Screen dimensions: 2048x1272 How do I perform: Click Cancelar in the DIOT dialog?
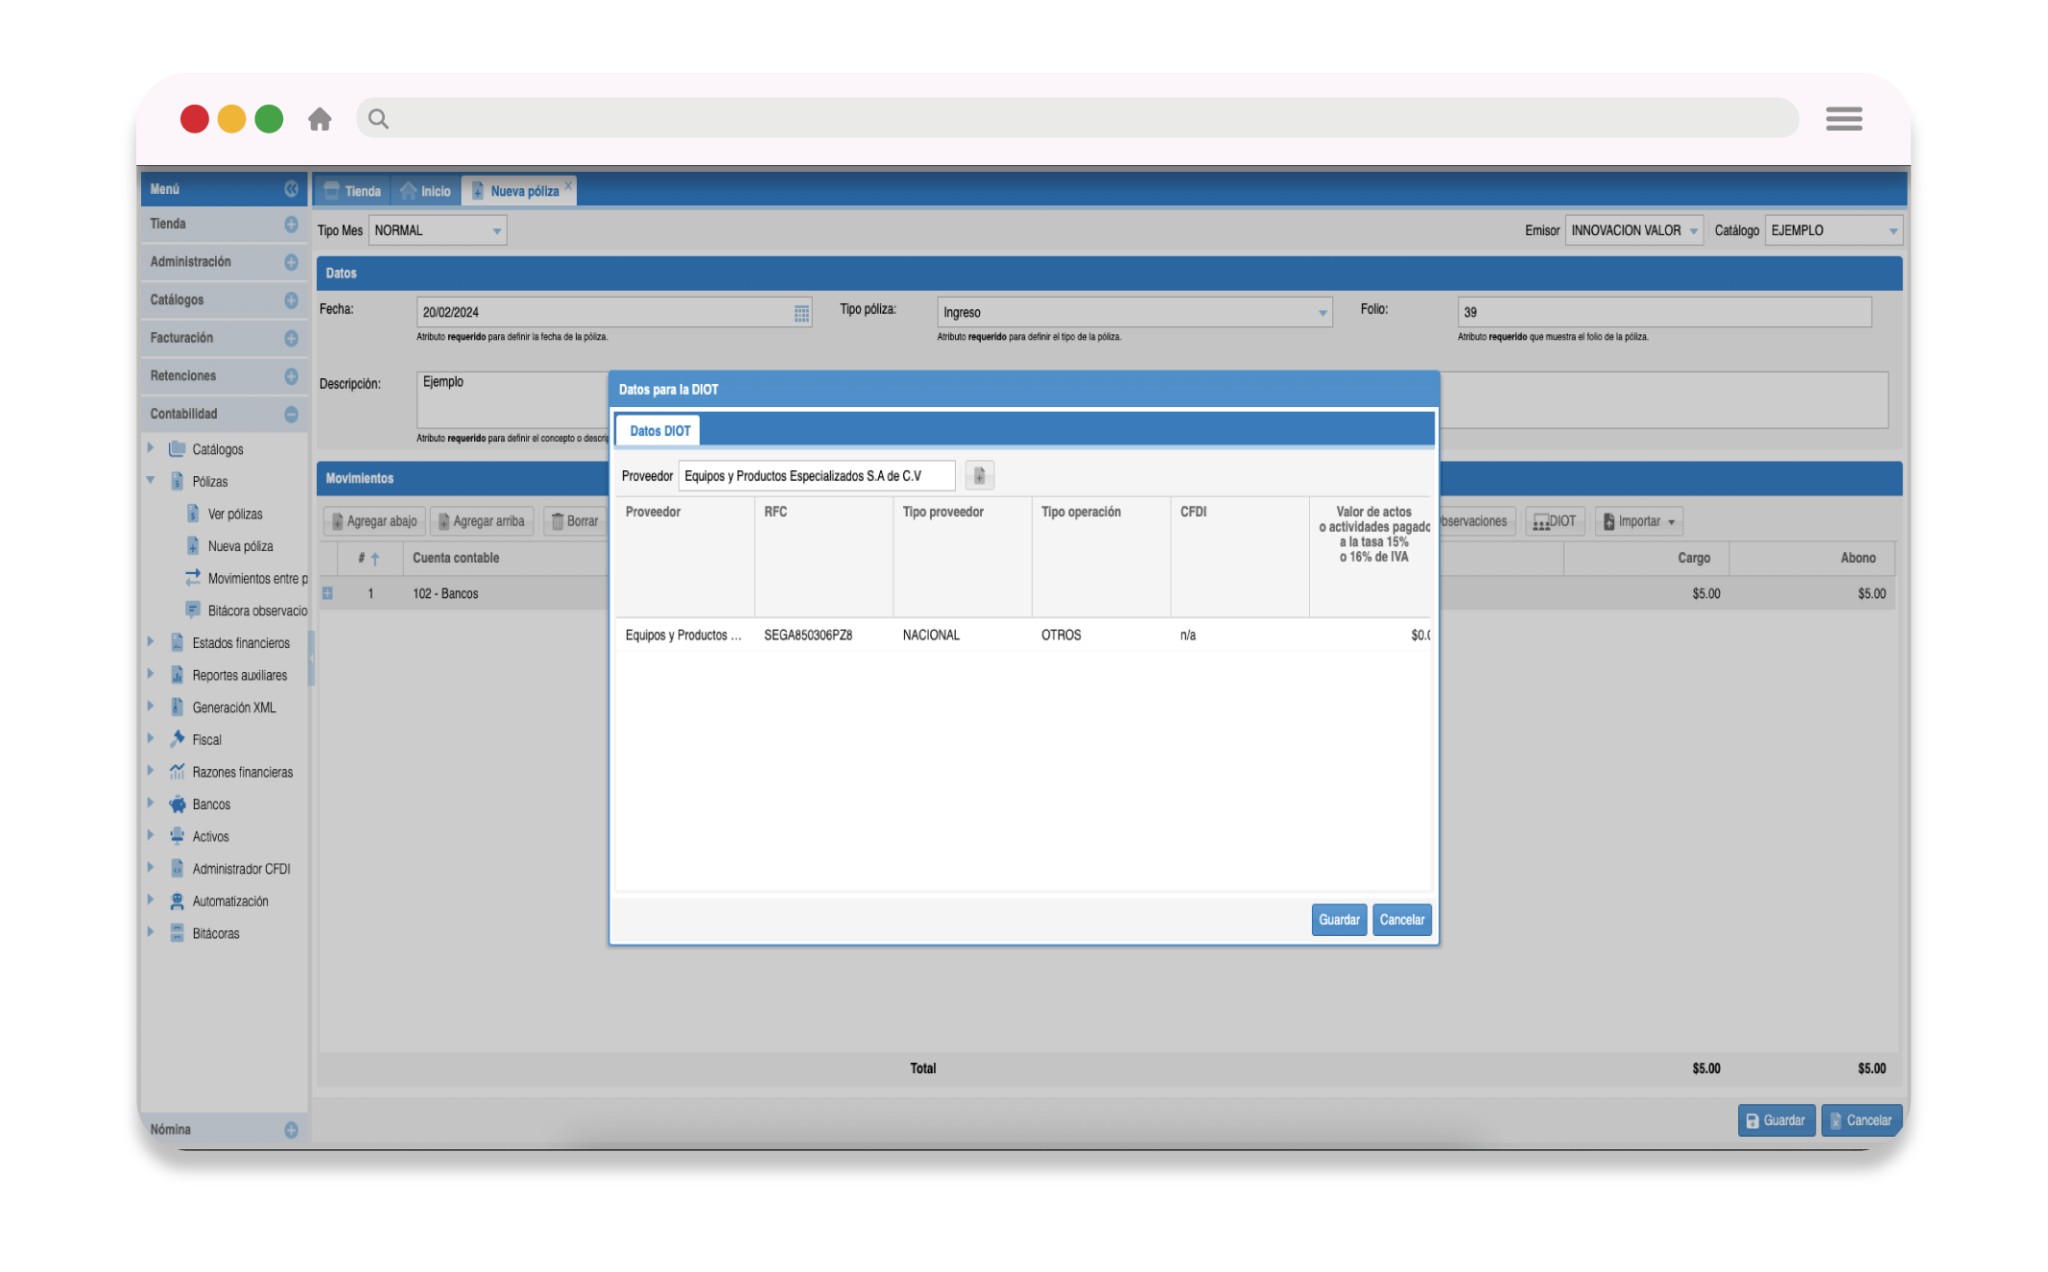tap(1401, 920)
